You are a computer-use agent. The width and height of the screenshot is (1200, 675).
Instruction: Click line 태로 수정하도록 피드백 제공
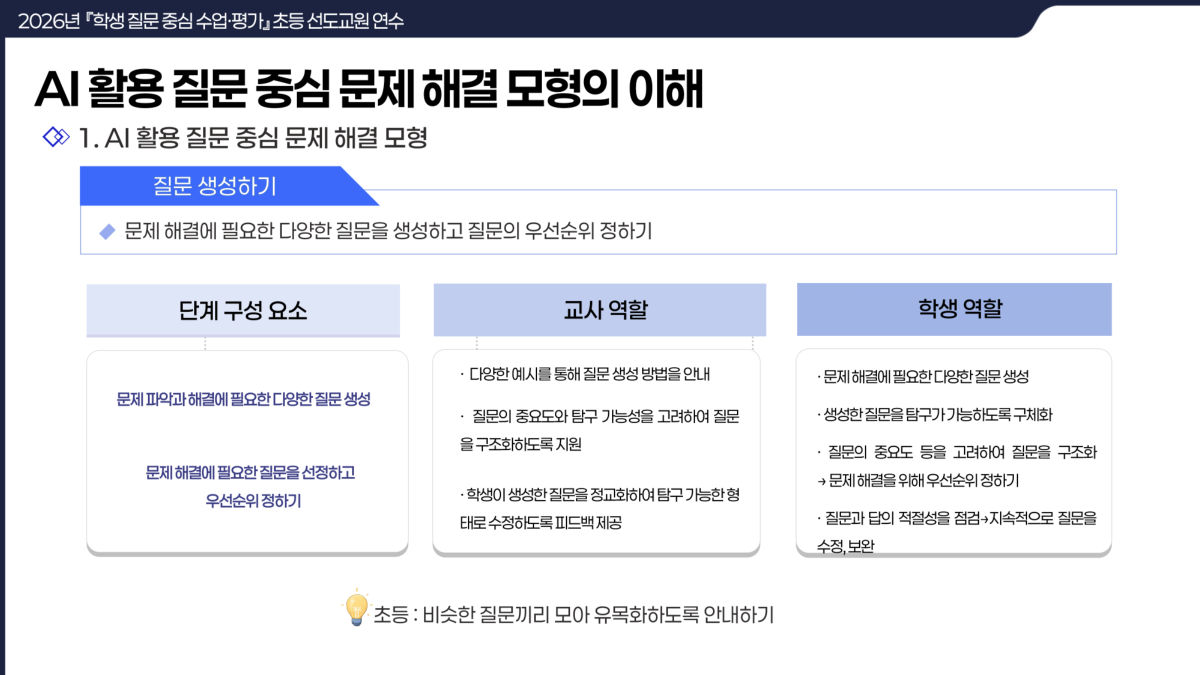[540, 523]
